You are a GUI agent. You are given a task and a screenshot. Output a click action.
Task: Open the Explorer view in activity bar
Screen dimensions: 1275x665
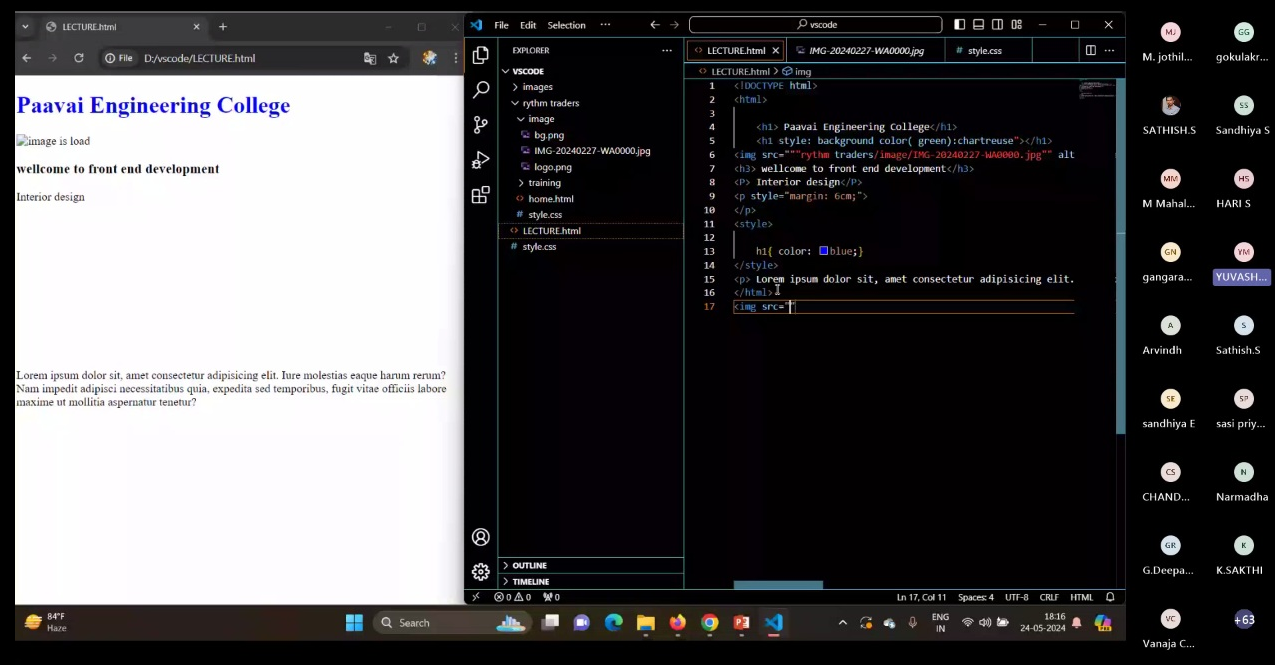(481, 55)
